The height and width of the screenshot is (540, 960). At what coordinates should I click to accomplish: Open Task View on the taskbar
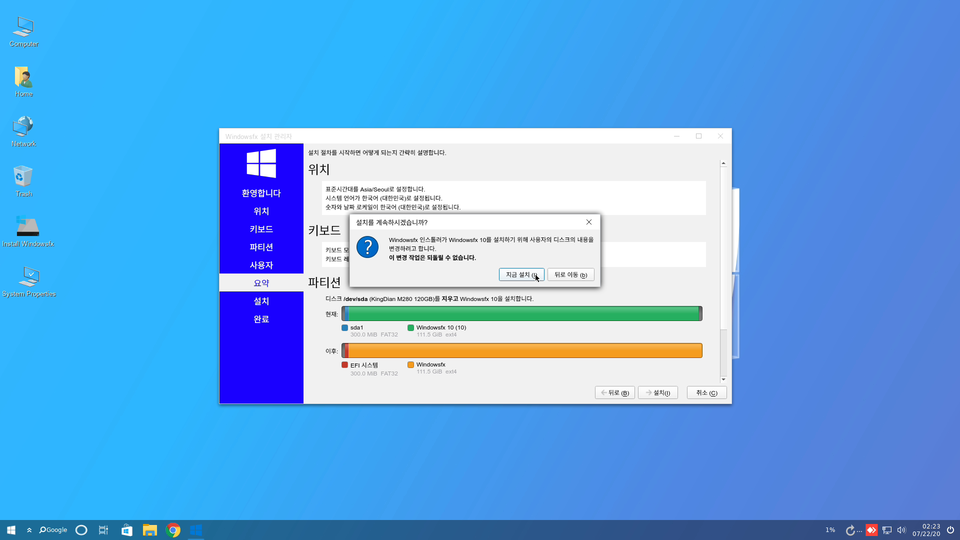pyautogui.click(x=103, y=530)
